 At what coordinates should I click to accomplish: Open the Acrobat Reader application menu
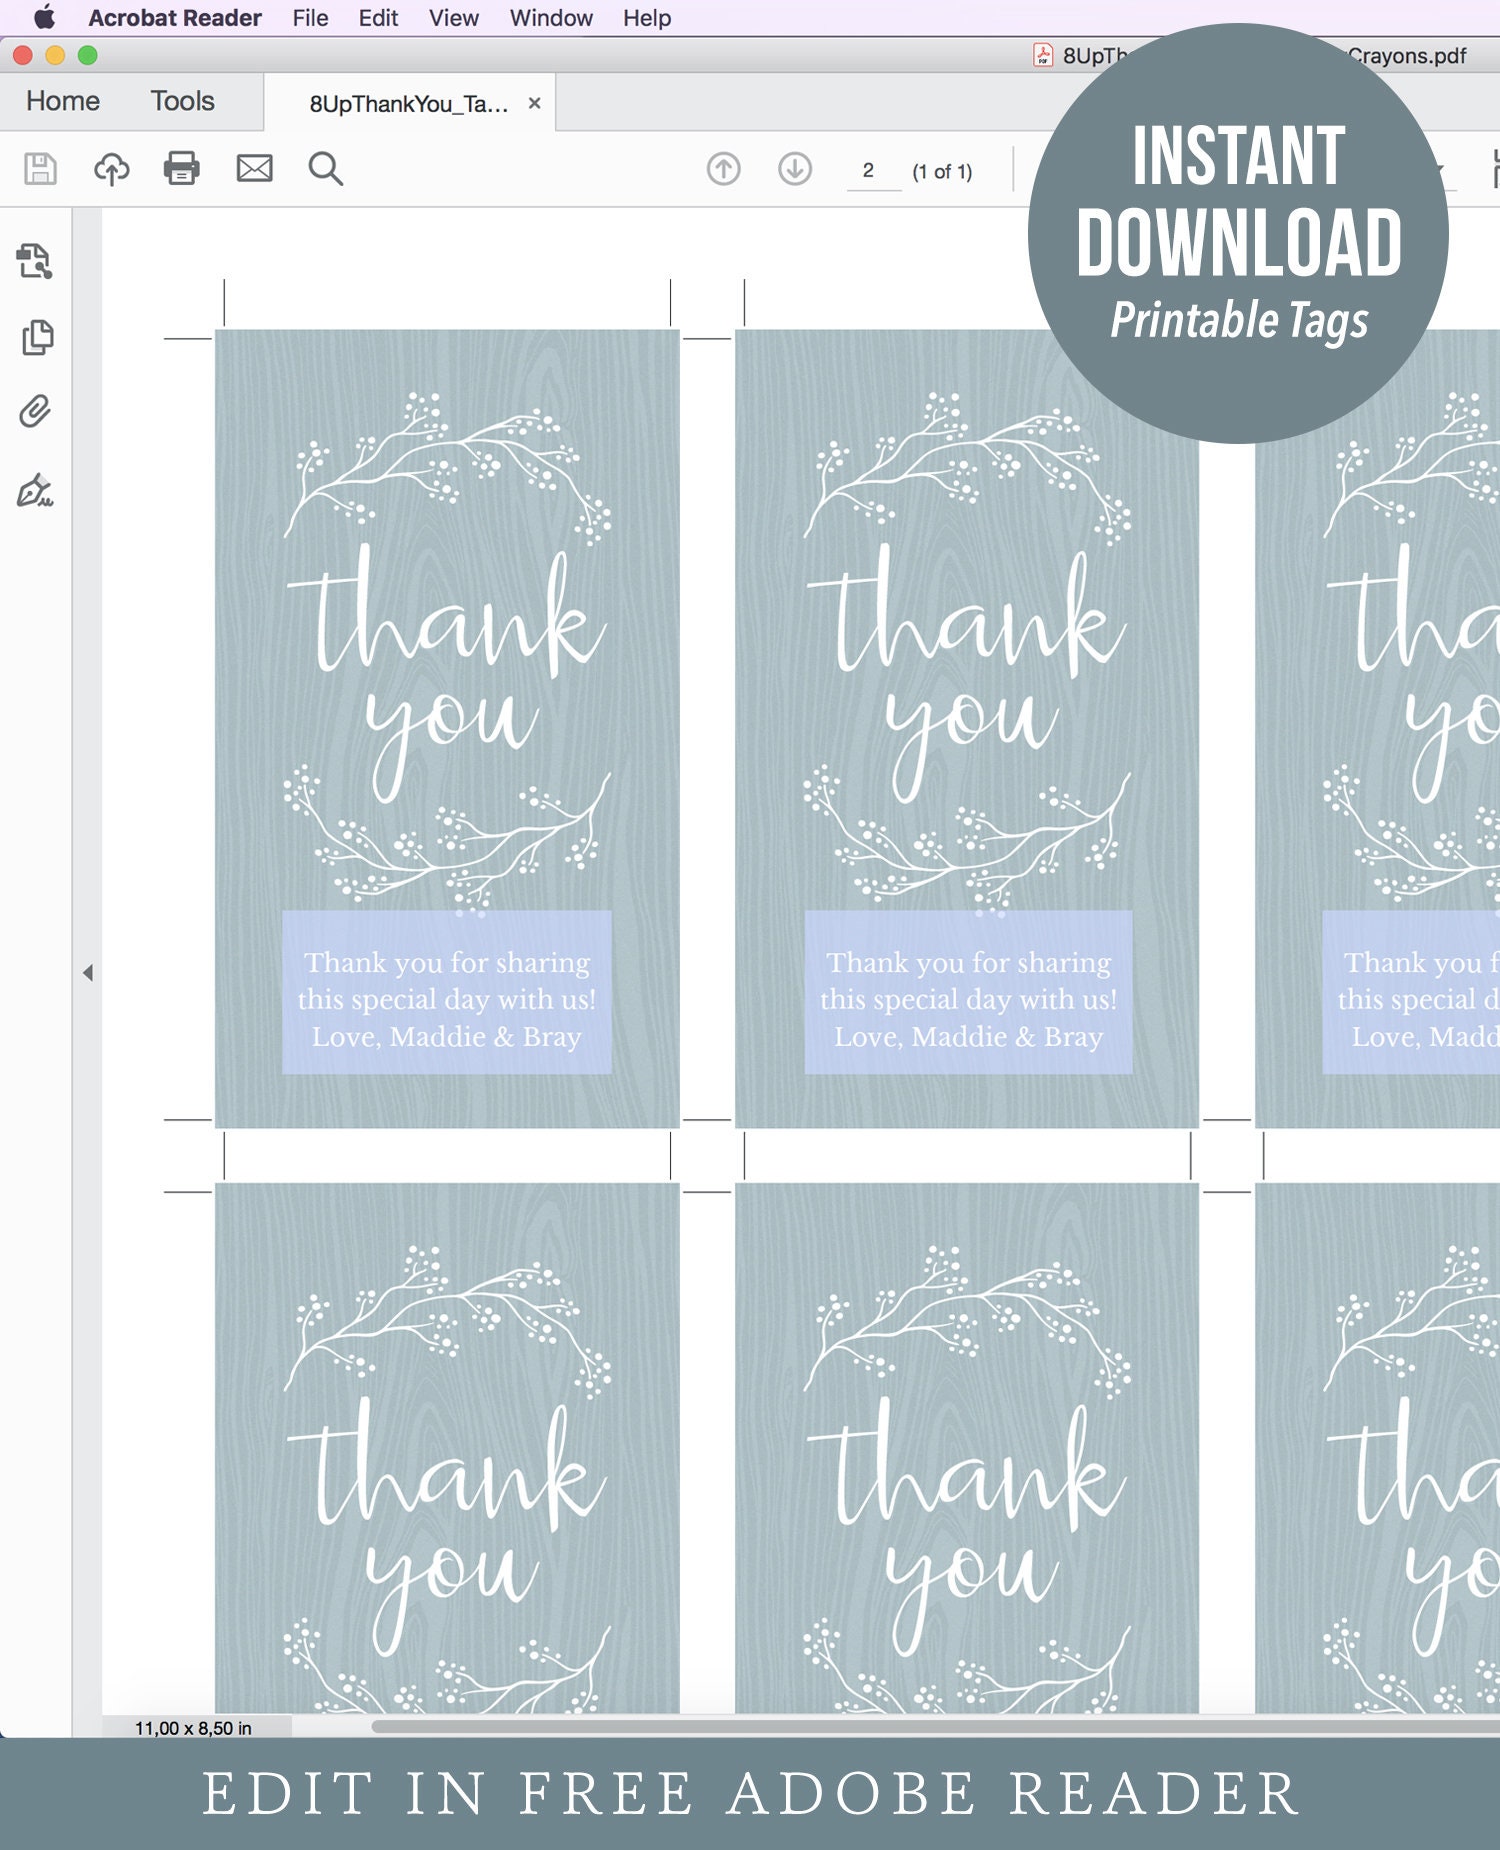click(x=174, y=18)
